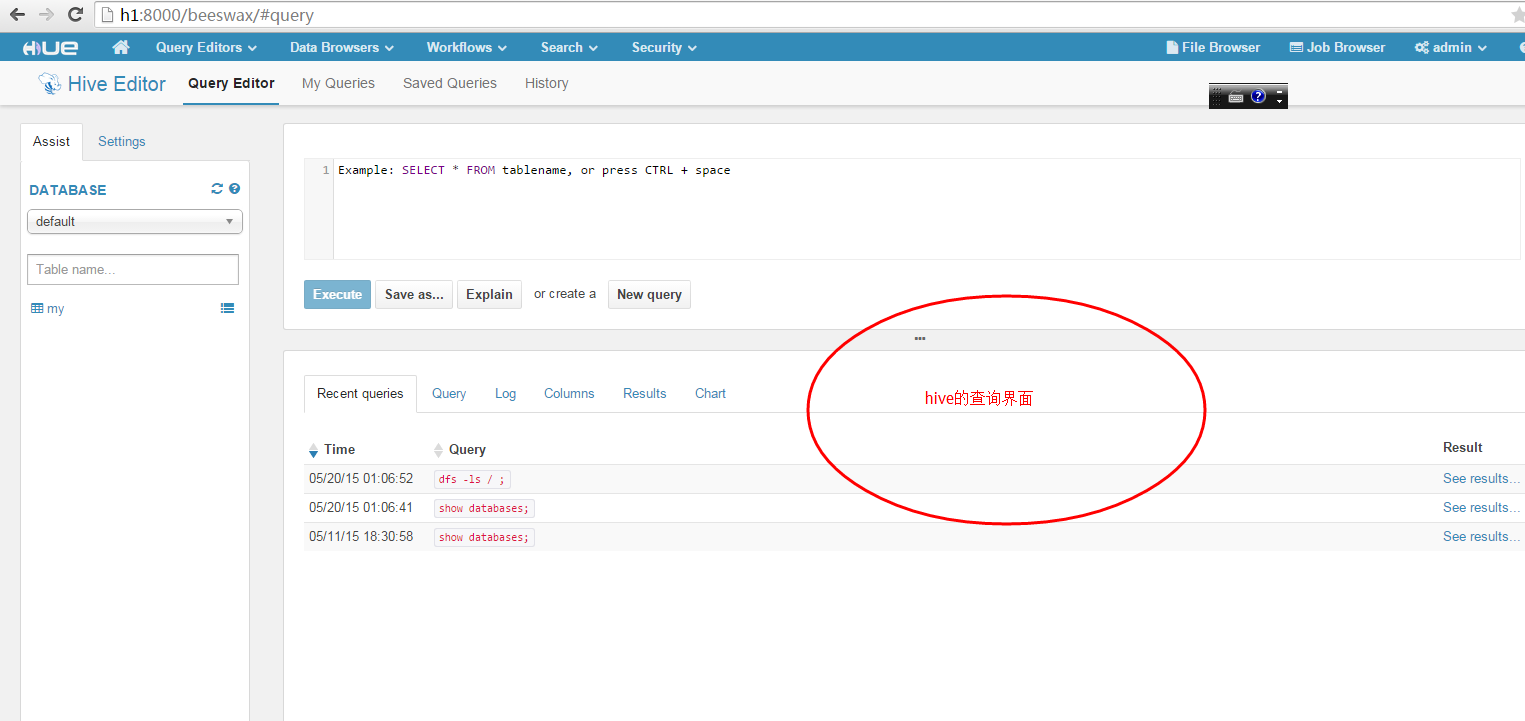Open the default database dropdown
Screen dimensions: 1525x721
tap(135, 222)
